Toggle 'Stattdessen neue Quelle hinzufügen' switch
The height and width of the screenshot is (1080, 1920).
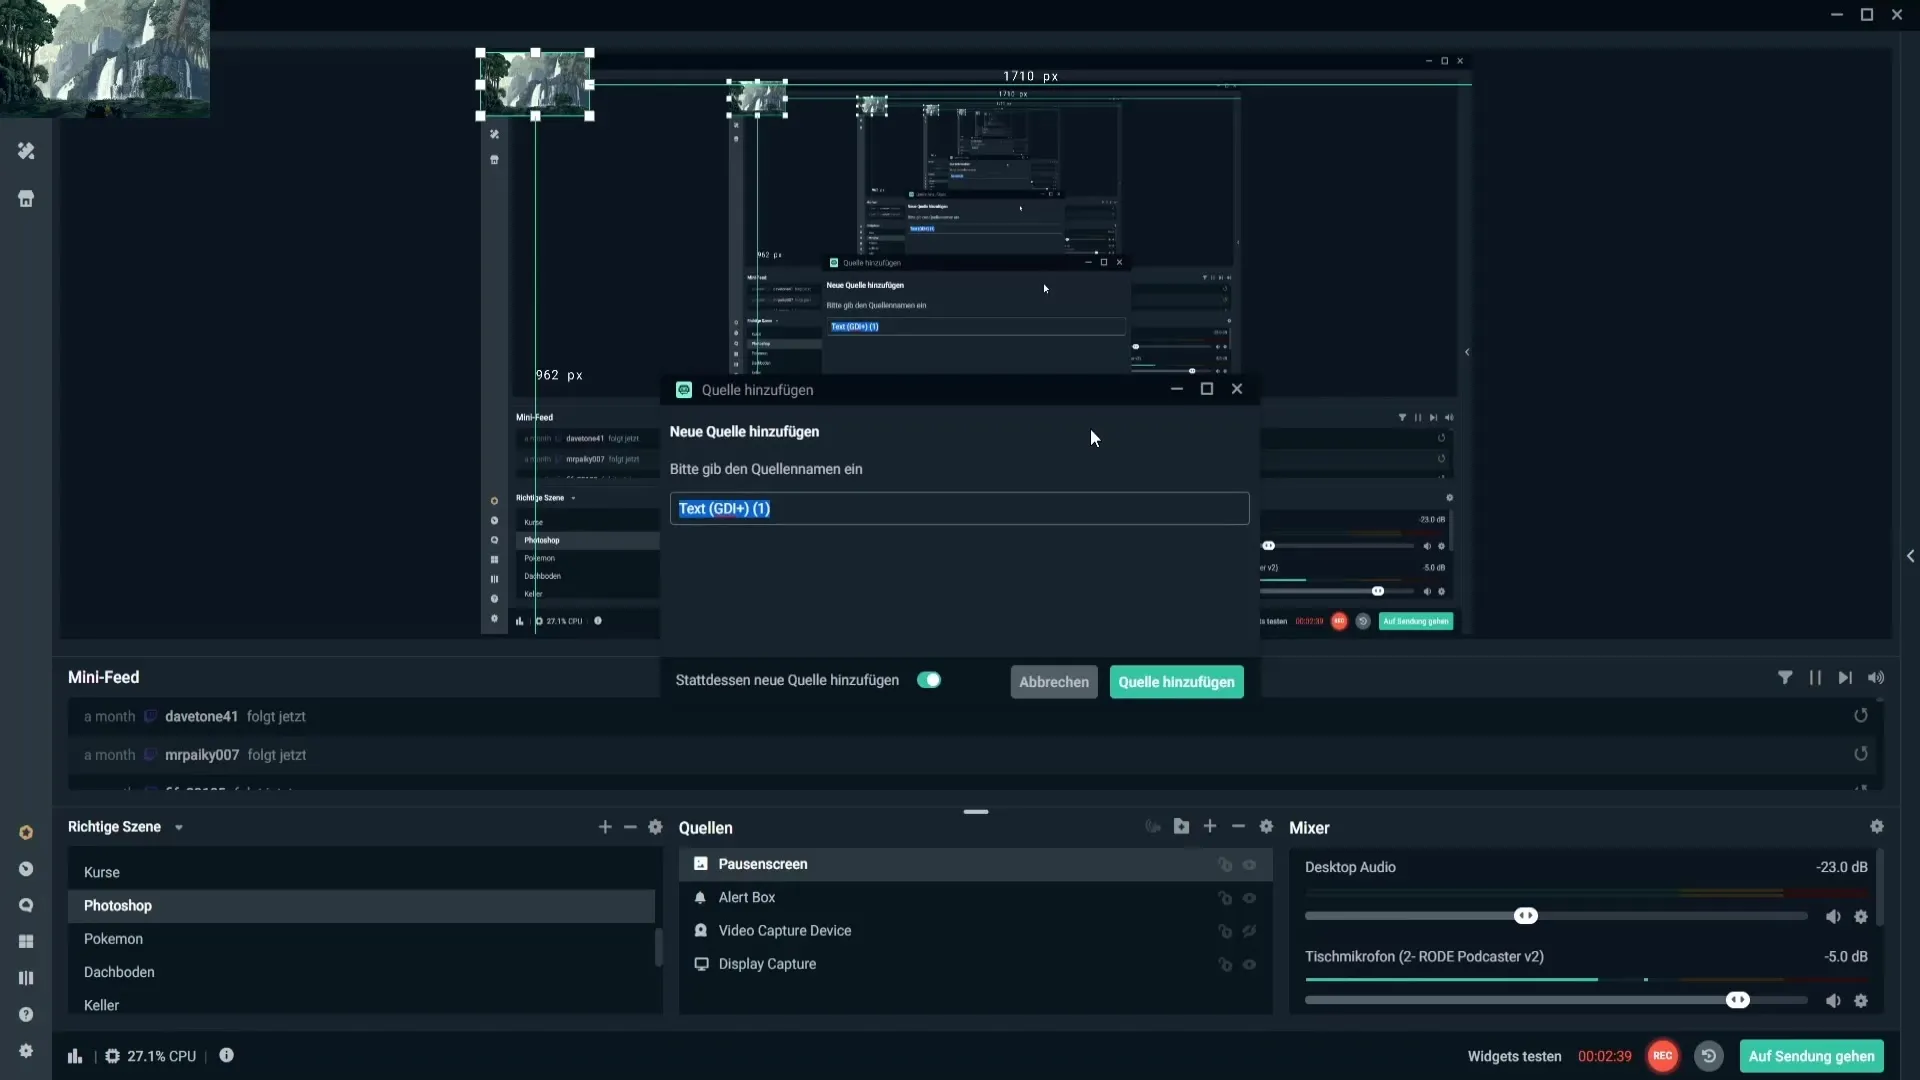[929, 680]
